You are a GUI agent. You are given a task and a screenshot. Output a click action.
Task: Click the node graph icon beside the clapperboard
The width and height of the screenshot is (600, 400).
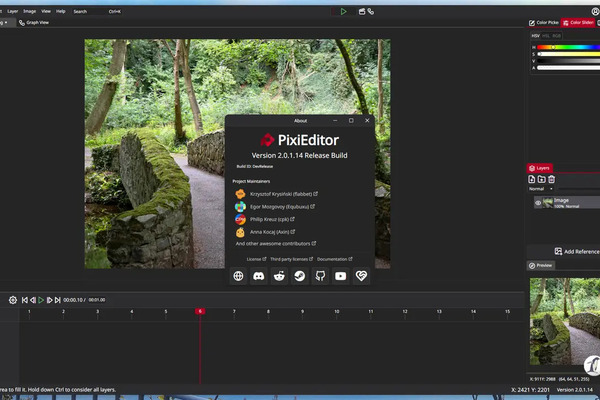click(371, 11)
